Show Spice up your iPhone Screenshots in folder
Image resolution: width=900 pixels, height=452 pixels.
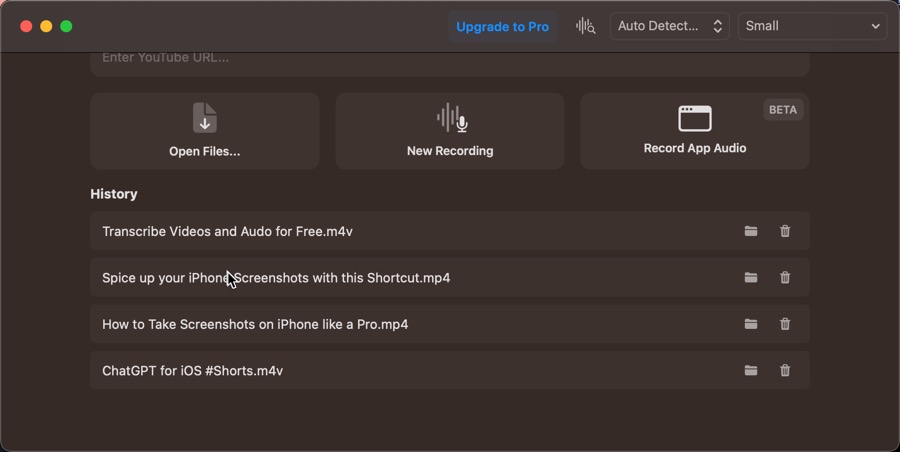[x=751, y=277]
